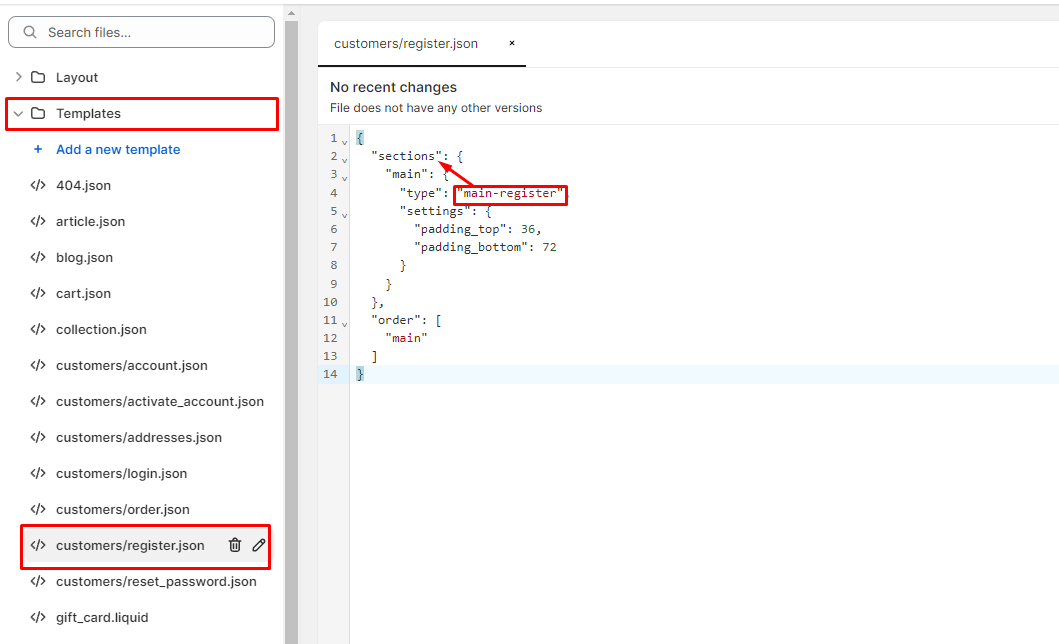
Task: Click the code icon next to customers/register.json
Action: click(38, 545)
